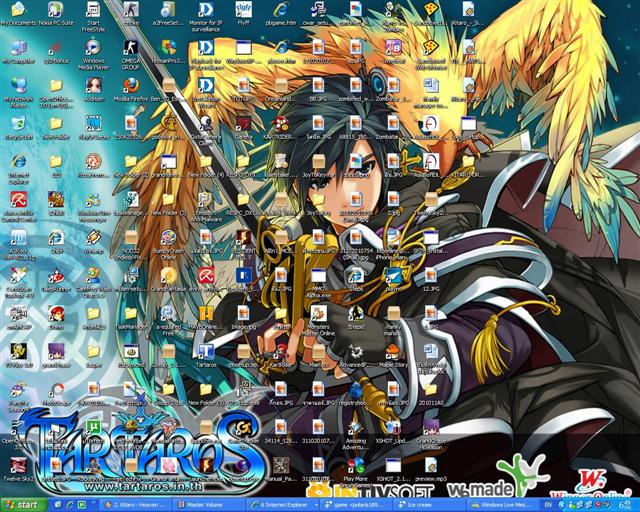
Task: Switch to Ice cream taskbar window
Action: (x=430, y=505)
